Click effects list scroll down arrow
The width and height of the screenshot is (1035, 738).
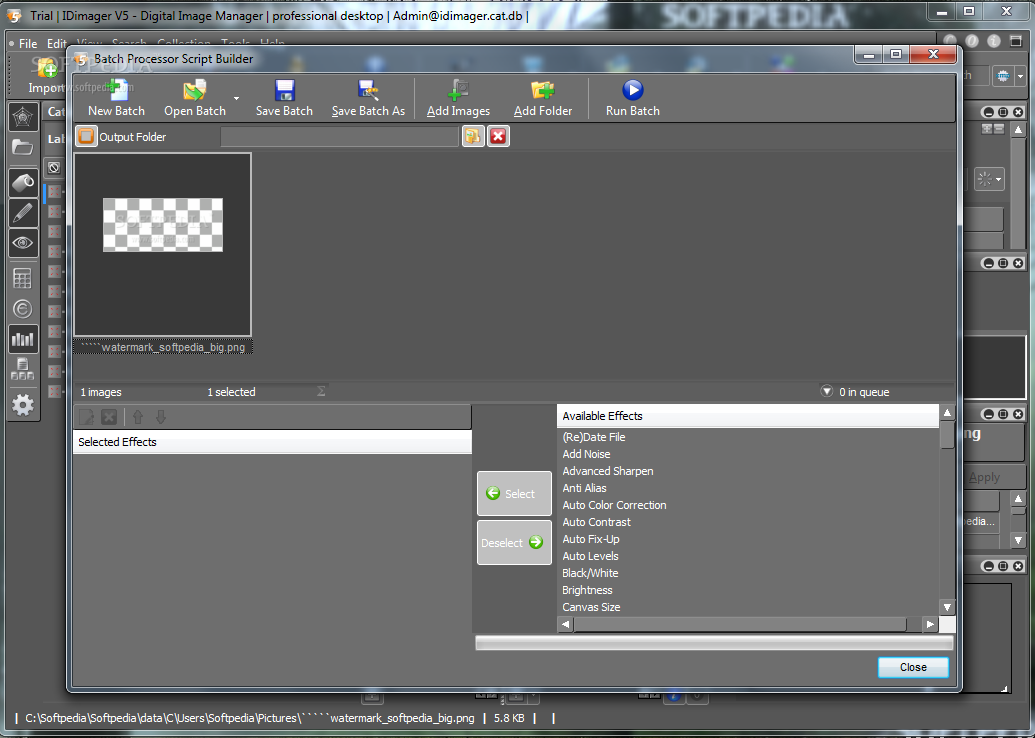click(947, 607)
